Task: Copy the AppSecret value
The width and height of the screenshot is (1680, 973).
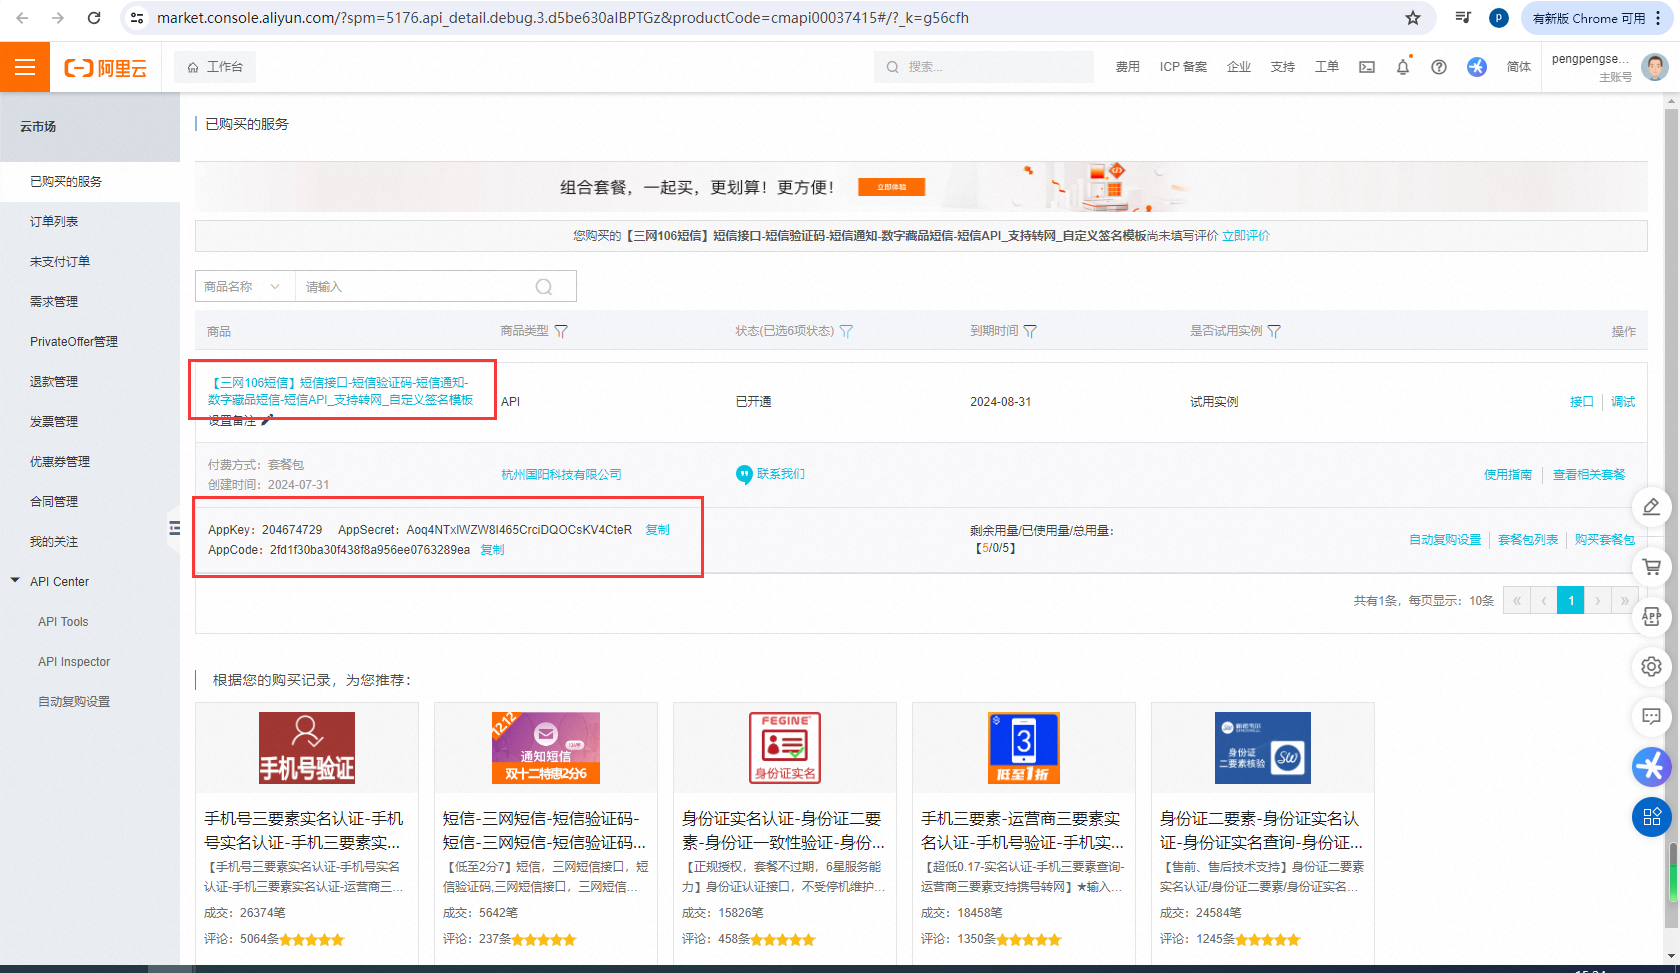Action: click(657, 530)
